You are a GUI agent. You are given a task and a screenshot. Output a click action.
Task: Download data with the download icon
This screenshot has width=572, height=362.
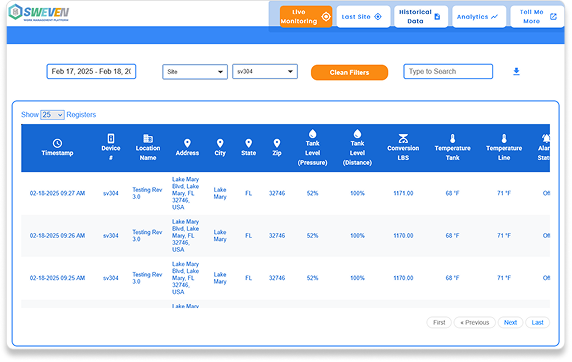click(516, 72)
